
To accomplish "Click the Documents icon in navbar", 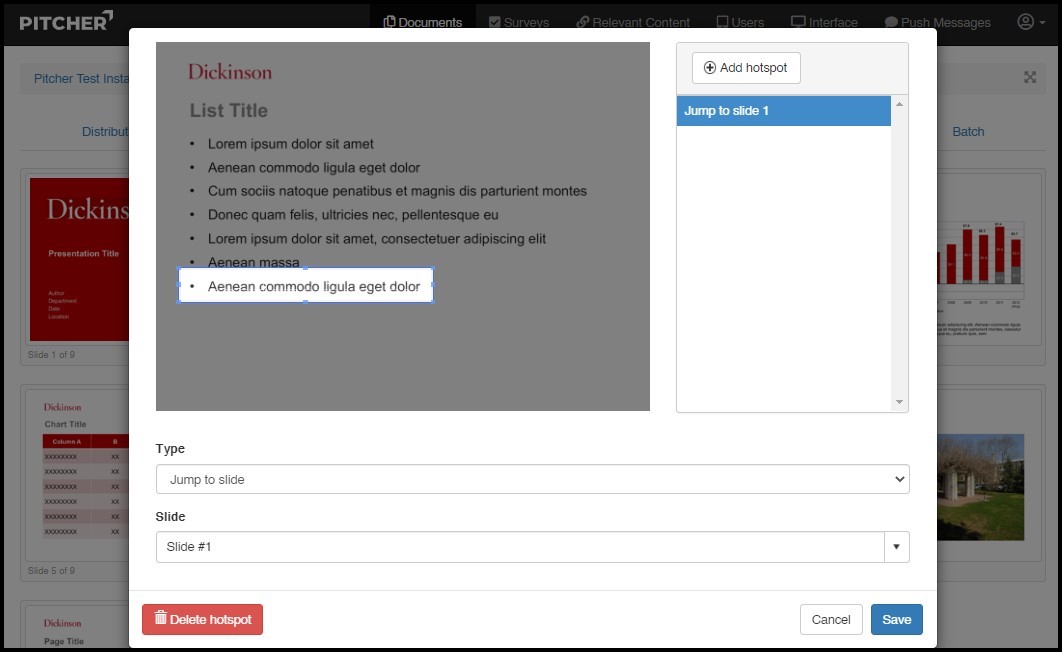I will tap(390, 22).
